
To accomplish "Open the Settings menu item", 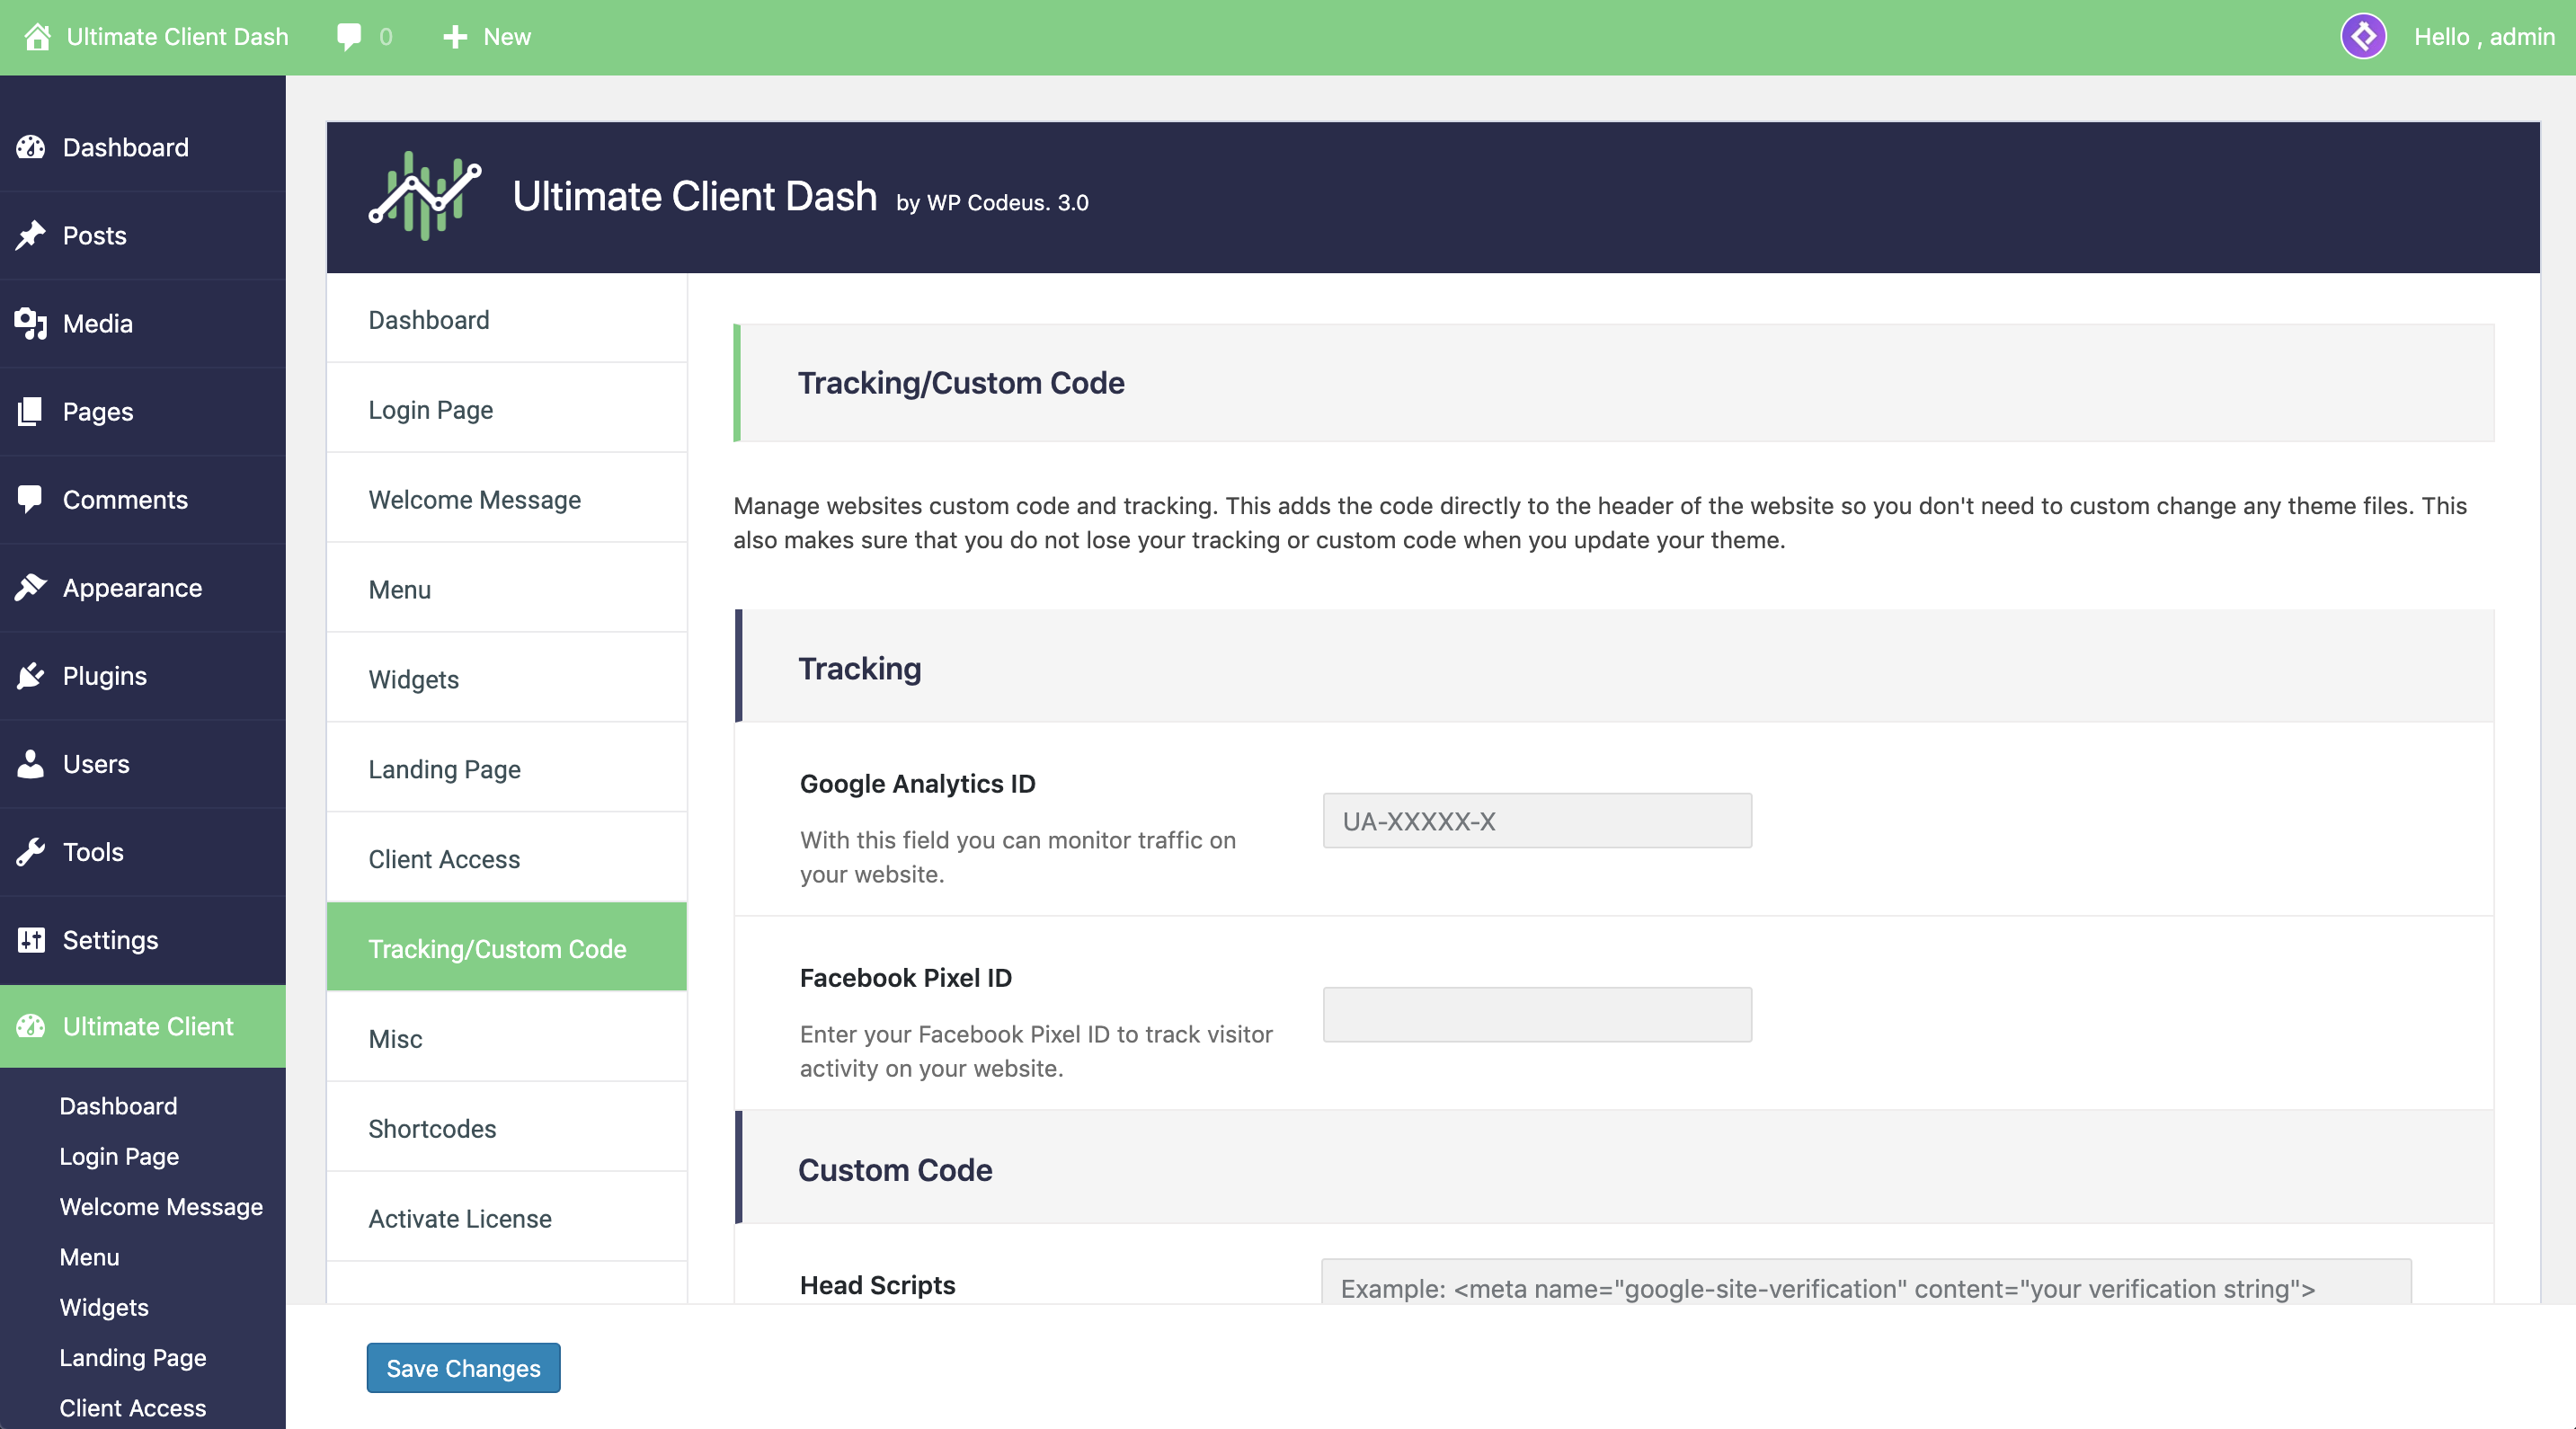I will tap(110, 940).
